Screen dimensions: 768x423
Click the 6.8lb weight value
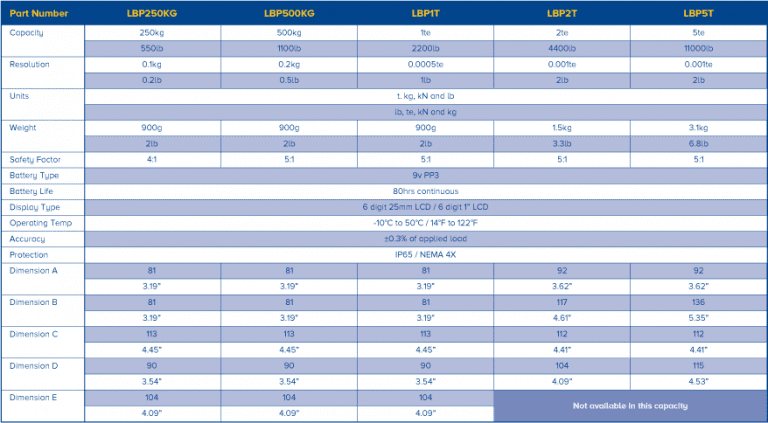697,143
